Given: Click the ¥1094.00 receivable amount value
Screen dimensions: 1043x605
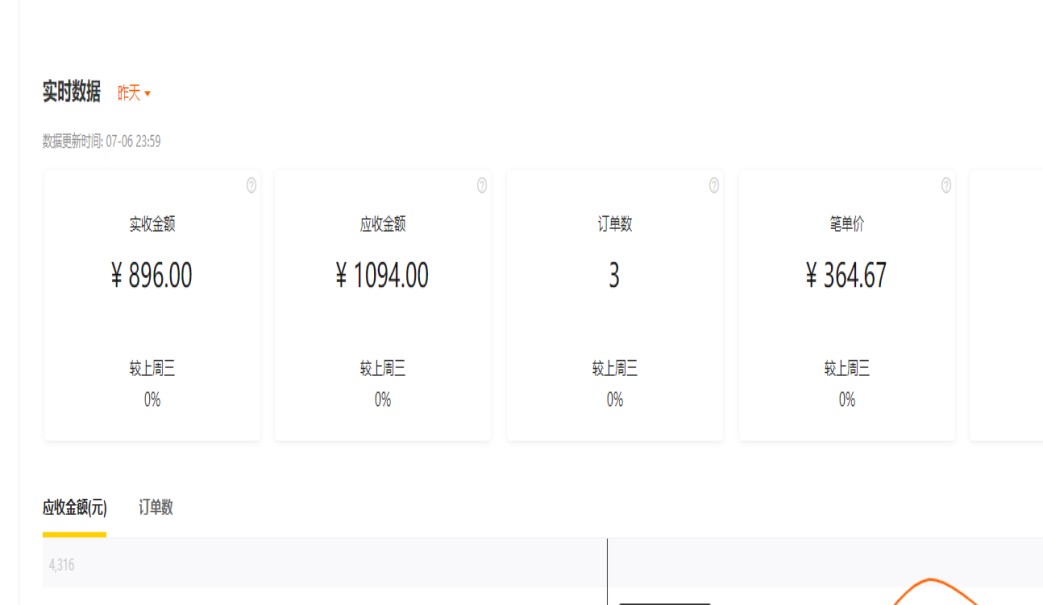Looking at the screenshot, I should (x=382, y=276).
